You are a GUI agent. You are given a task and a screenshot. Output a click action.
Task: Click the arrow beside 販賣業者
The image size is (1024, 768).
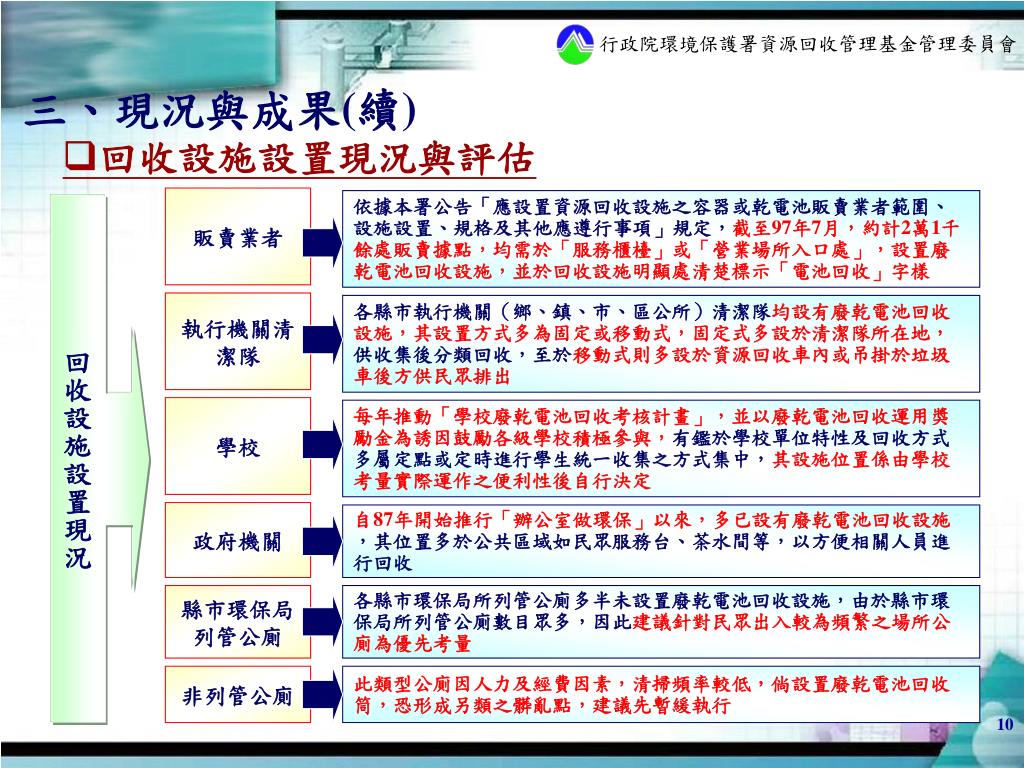pyautogui.click(x=323, y=242)
